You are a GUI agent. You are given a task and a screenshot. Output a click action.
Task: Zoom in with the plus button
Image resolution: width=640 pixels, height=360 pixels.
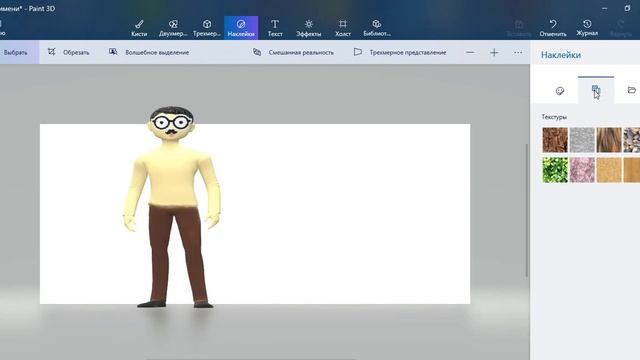tap(494, 52)
